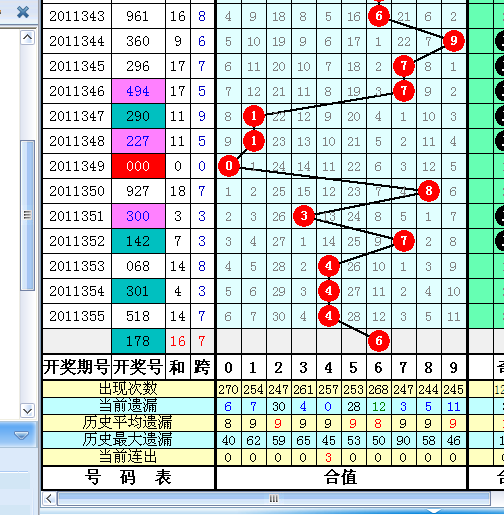The width and height of the screenshot is (504, 515).
Task: Click the horizontal scrollbar left arrow
Action: point(49,499)
